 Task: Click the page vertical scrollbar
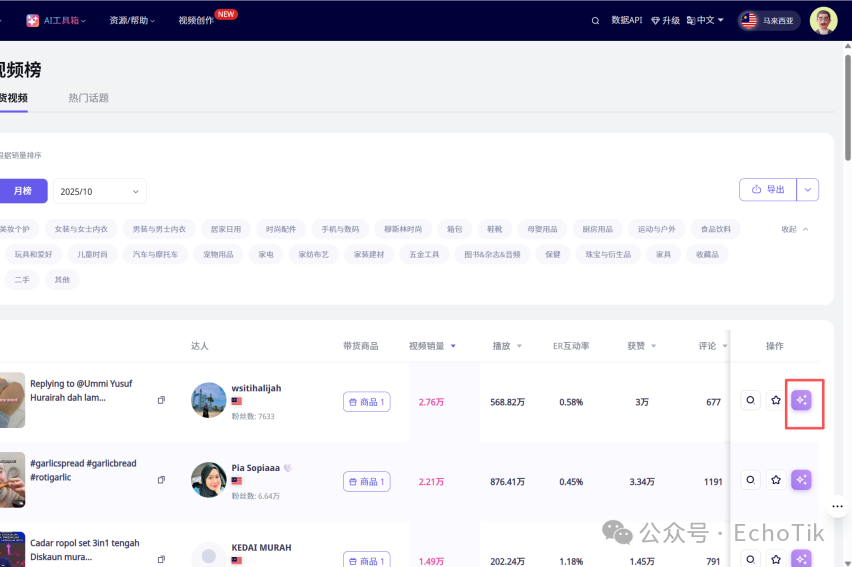847,100
